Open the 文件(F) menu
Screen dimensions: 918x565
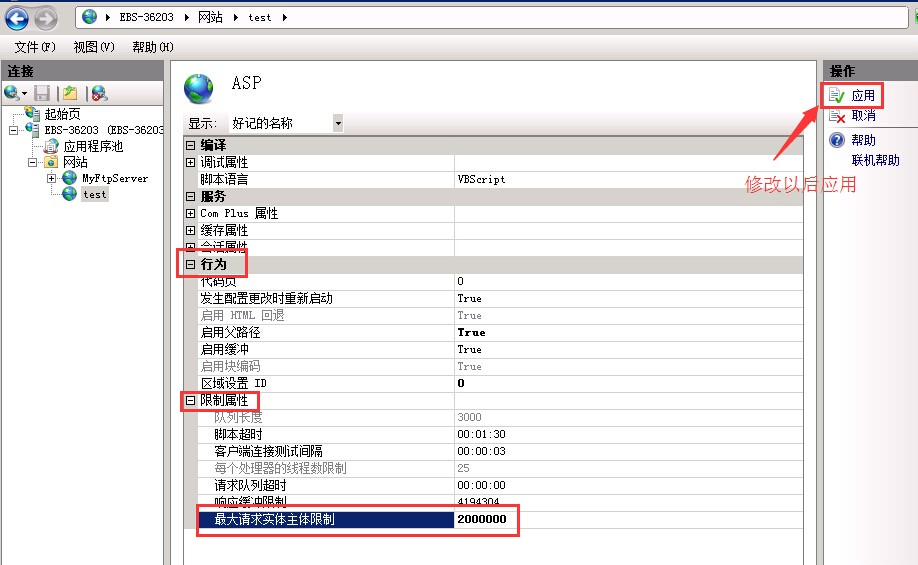(x=35, y=47)
